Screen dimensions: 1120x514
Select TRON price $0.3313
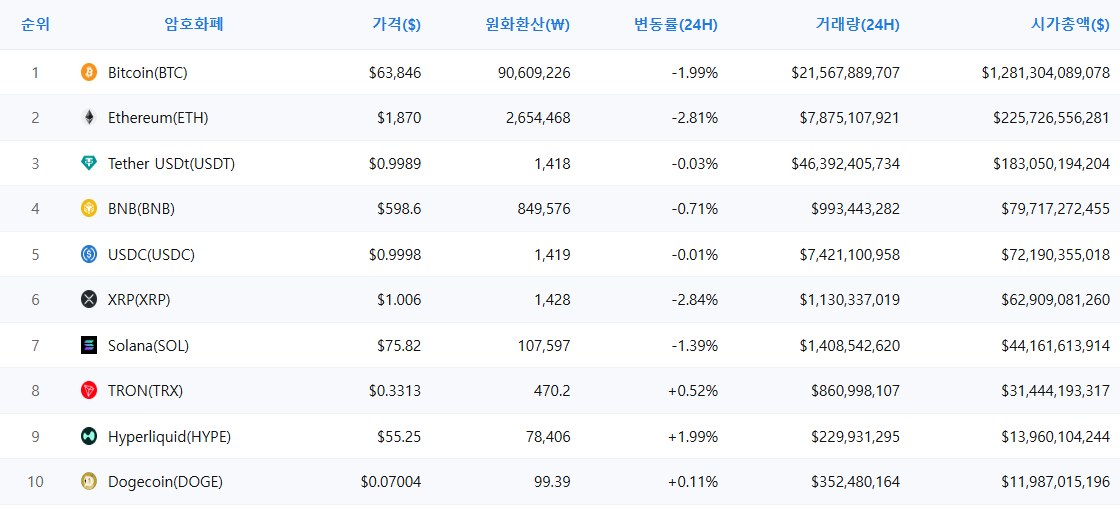point(395,390)
